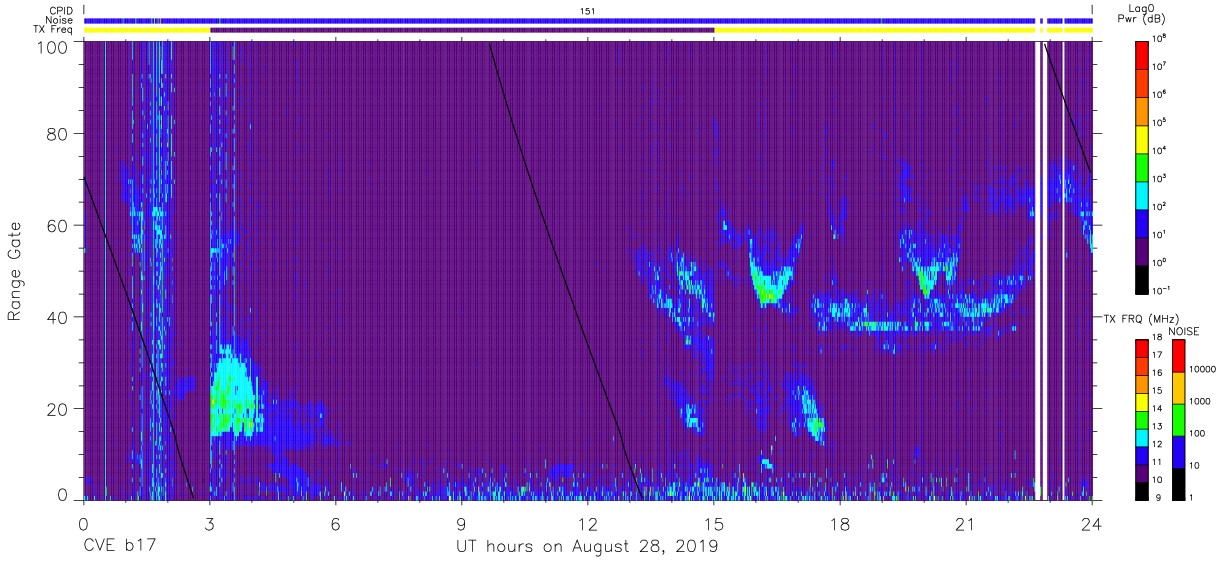Click the orange segment of the NOISE colorbar
The width and height of the screenshot is (1228, 567).
click(x=1177, y=388)
